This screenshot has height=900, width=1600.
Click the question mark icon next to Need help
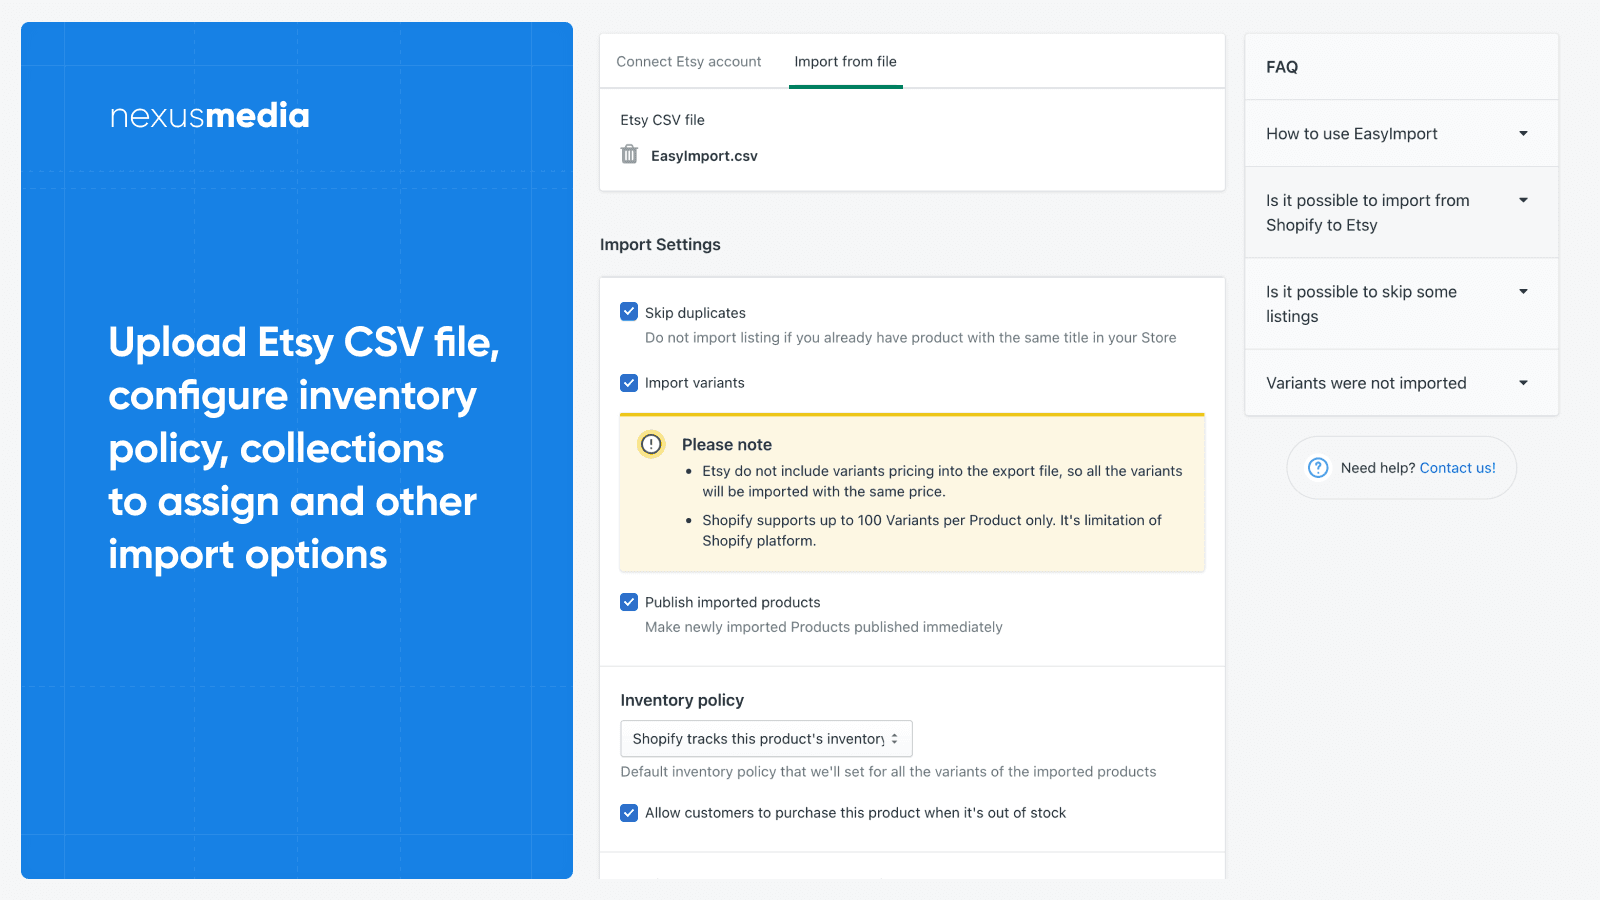pyautogui.click(x=1317, y=467)
